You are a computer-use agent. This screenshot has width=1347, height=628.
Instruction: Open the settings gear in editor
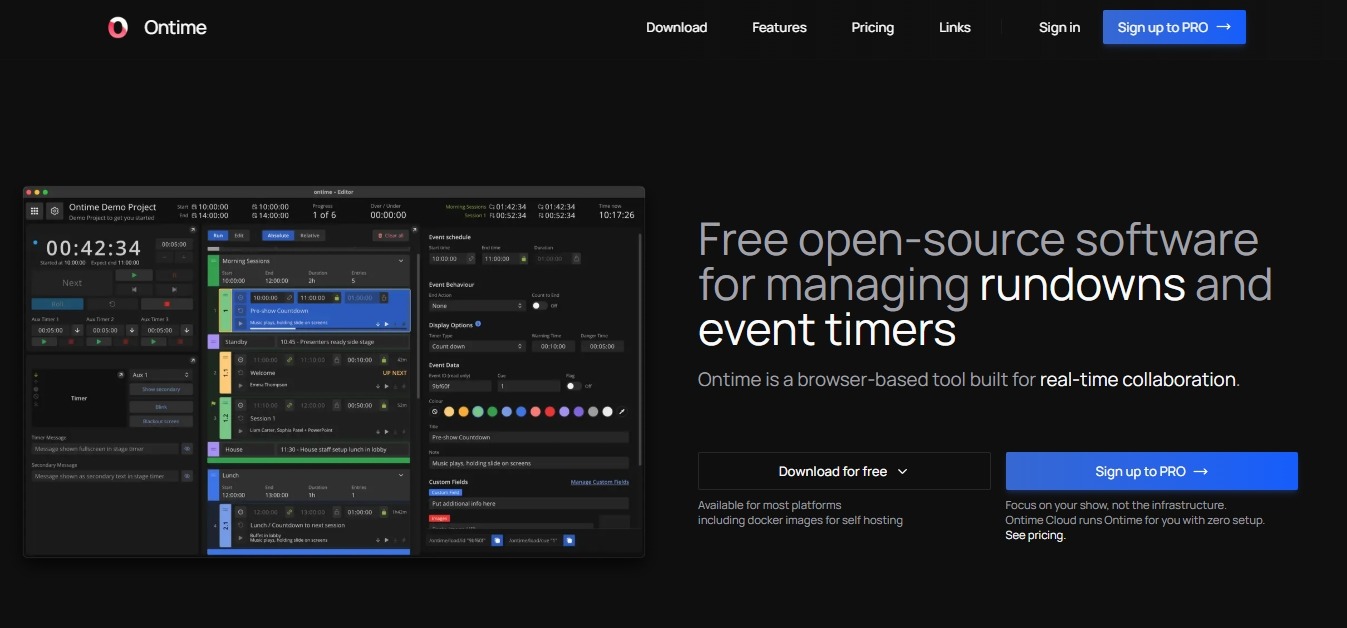tap(54, 211)
